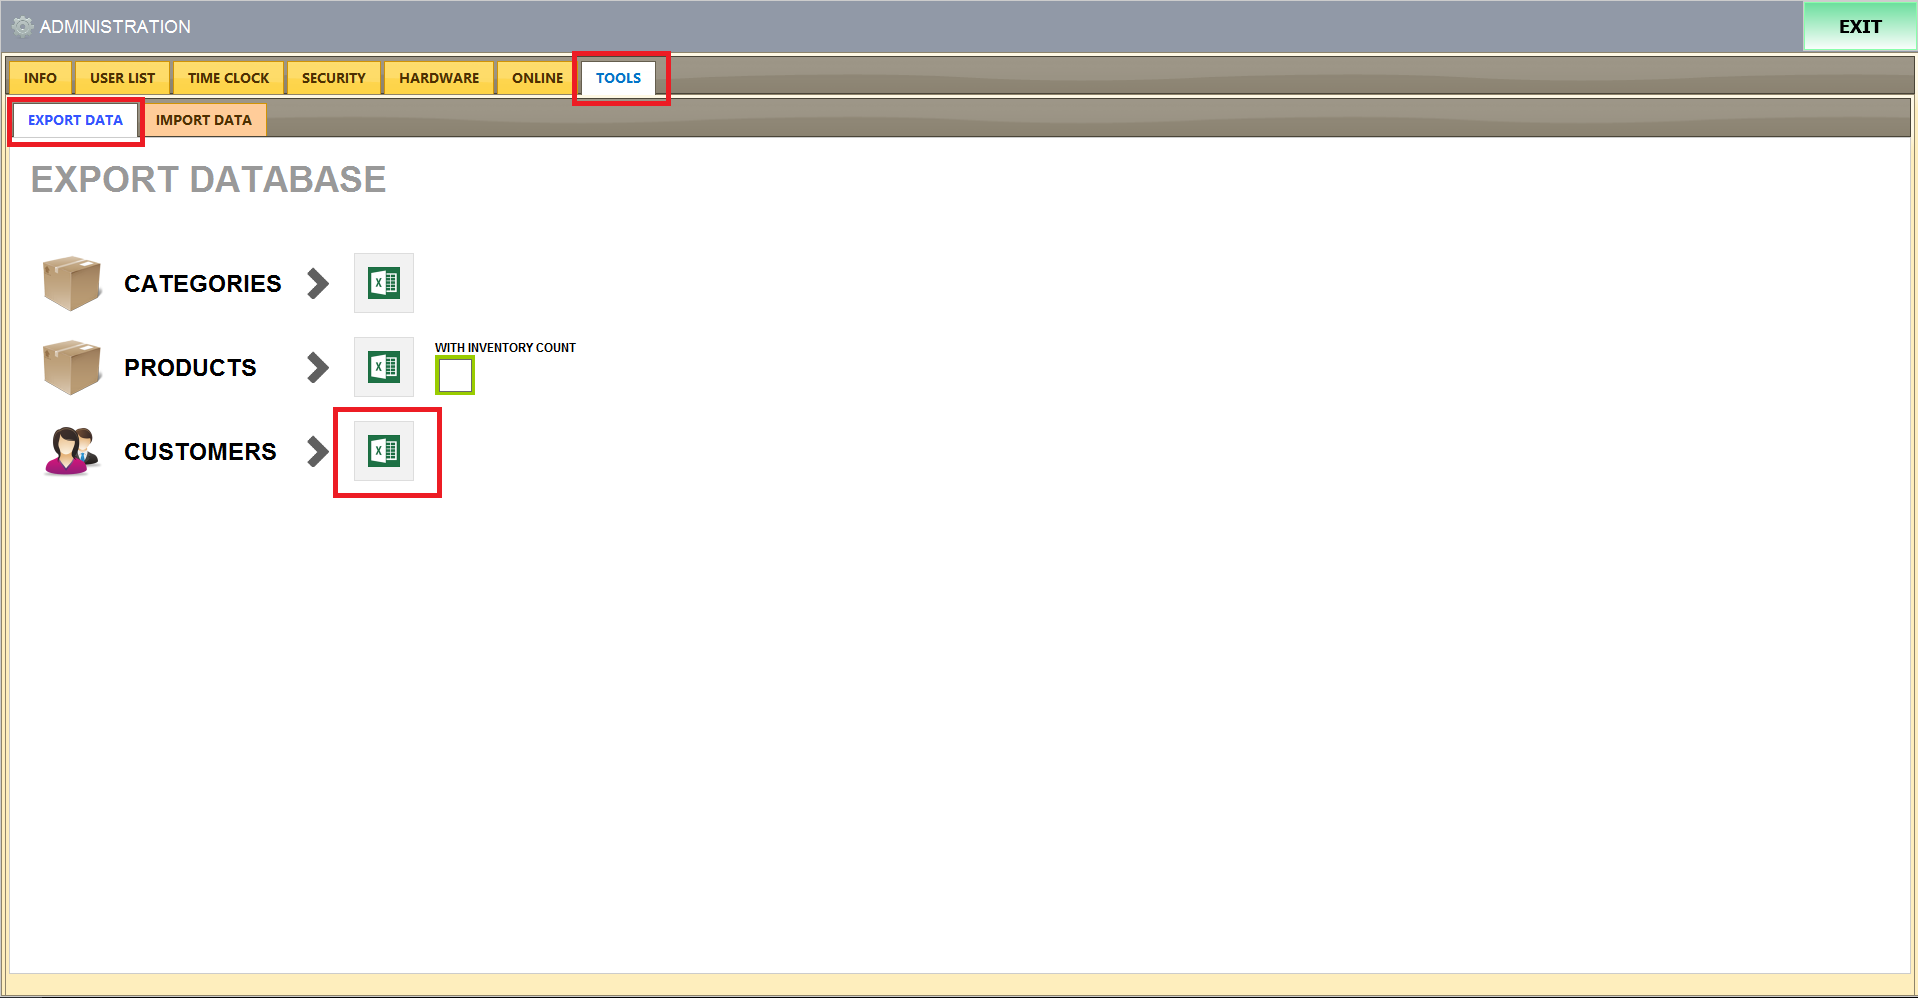Click the Customers label text
The image size is (1918, 998).
click(x=200, y=451)
